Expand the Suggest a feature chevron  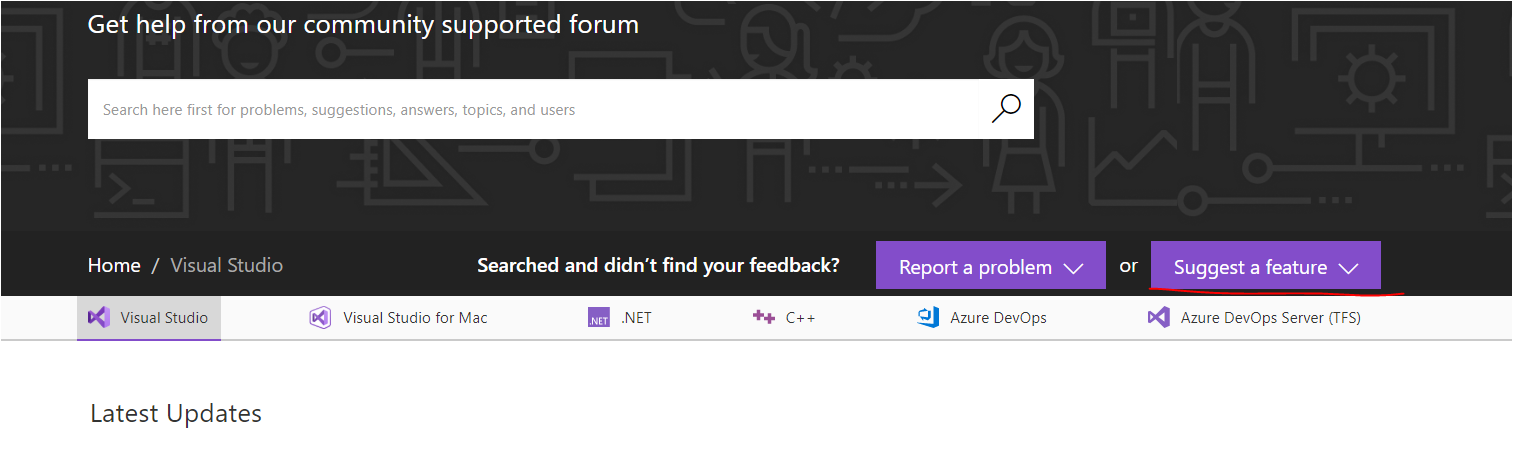[1348, 268]
